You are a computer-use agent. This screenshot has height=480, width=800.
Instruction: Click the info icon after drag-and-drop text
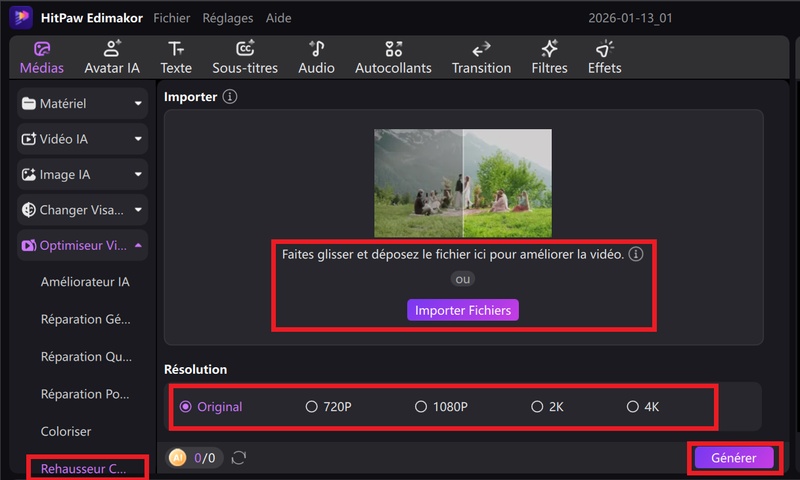coord(636,254)
